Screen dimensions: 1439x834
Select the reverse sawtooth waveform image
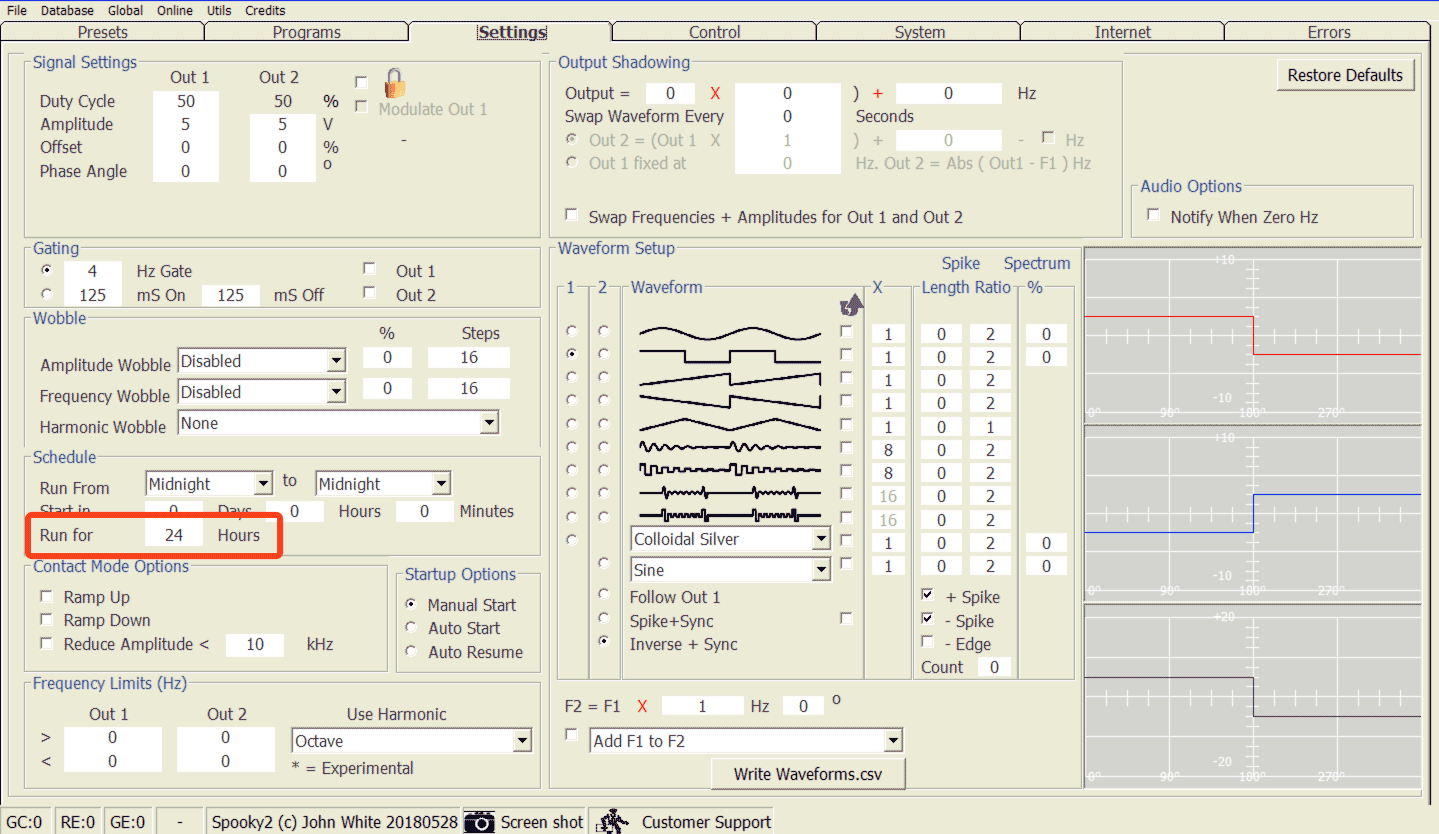coord(730,402)
